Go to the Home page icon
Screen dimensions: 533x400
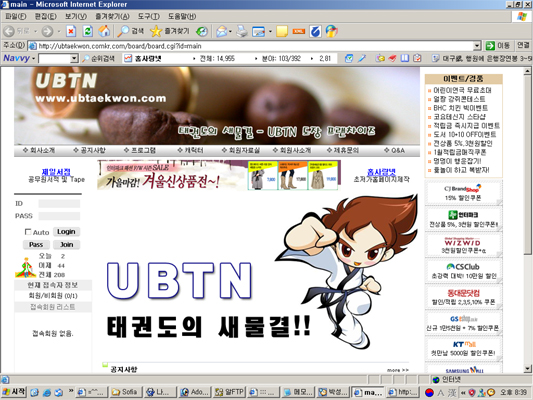pyautogui.click(x=104, y=31)
